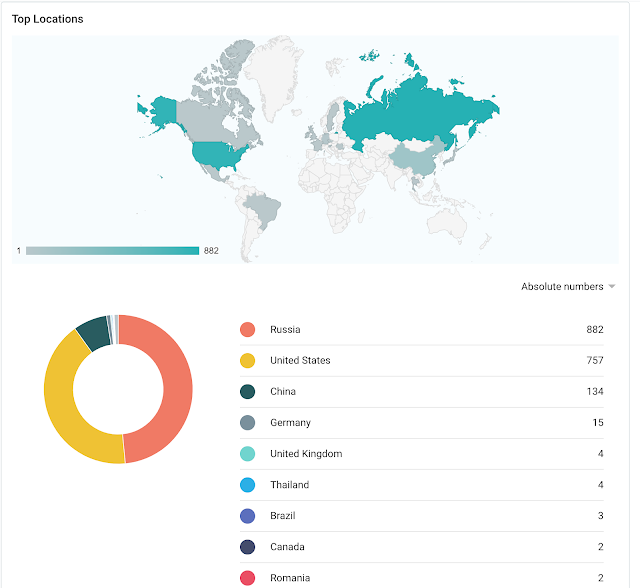Open the Absolute numbers dropdown

coord(568,286)
